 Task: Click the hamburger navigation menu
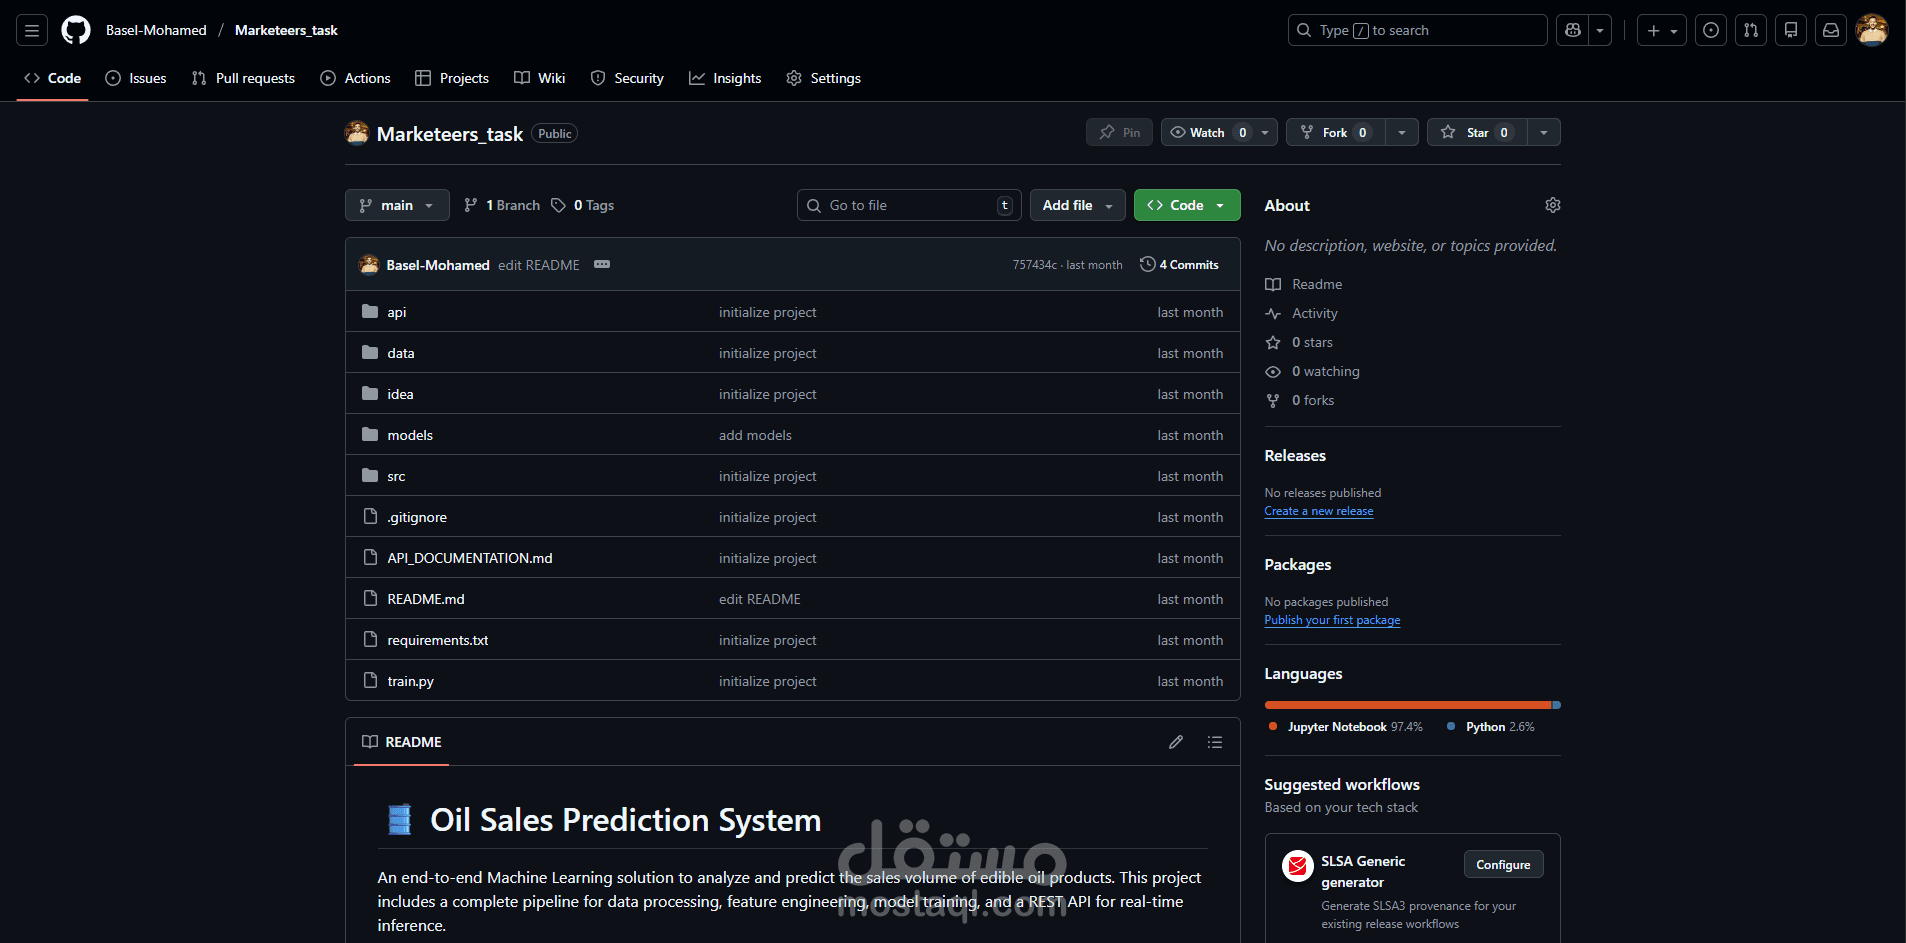pyautogui.click(x=31, y=30)
